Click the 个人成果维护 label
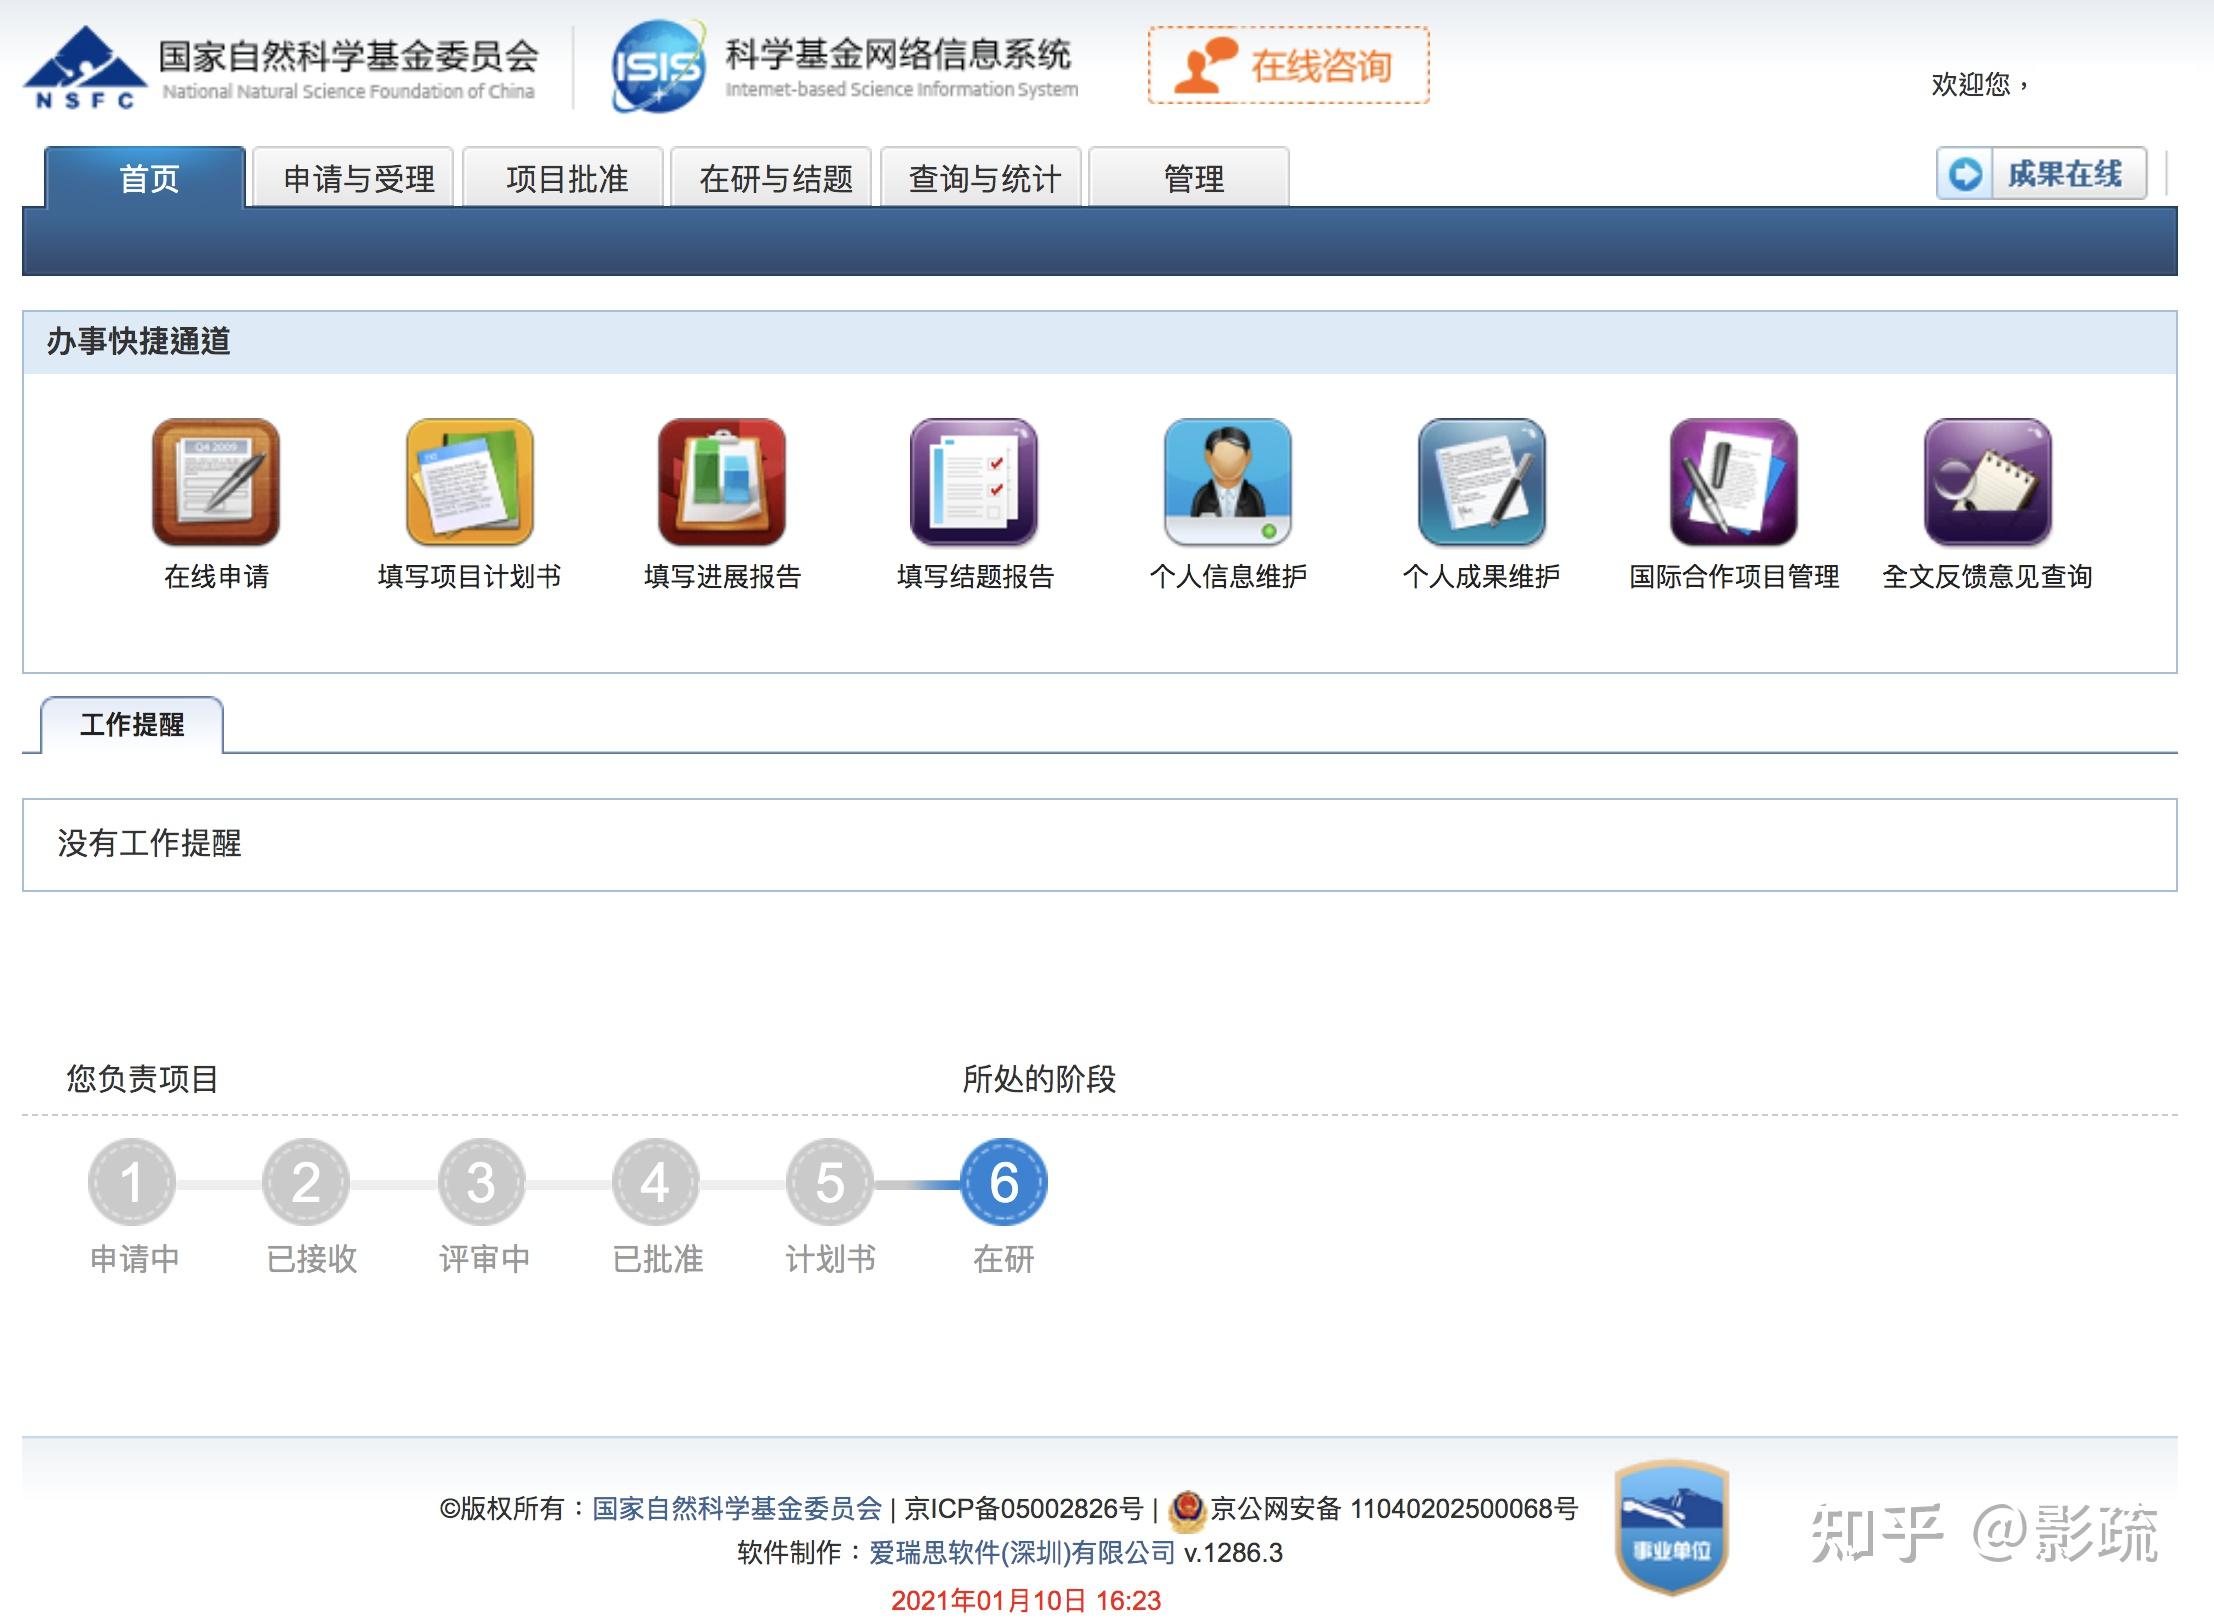The width and height of the screenshot is (2214, 1622). 1481,576
